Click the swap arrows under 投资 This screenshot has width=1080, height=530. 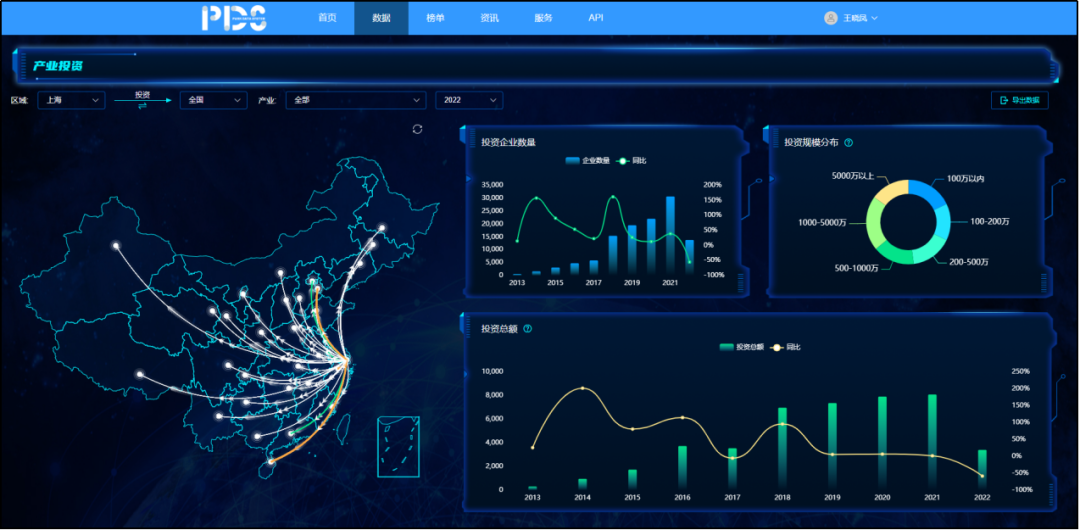coord(142,106)
